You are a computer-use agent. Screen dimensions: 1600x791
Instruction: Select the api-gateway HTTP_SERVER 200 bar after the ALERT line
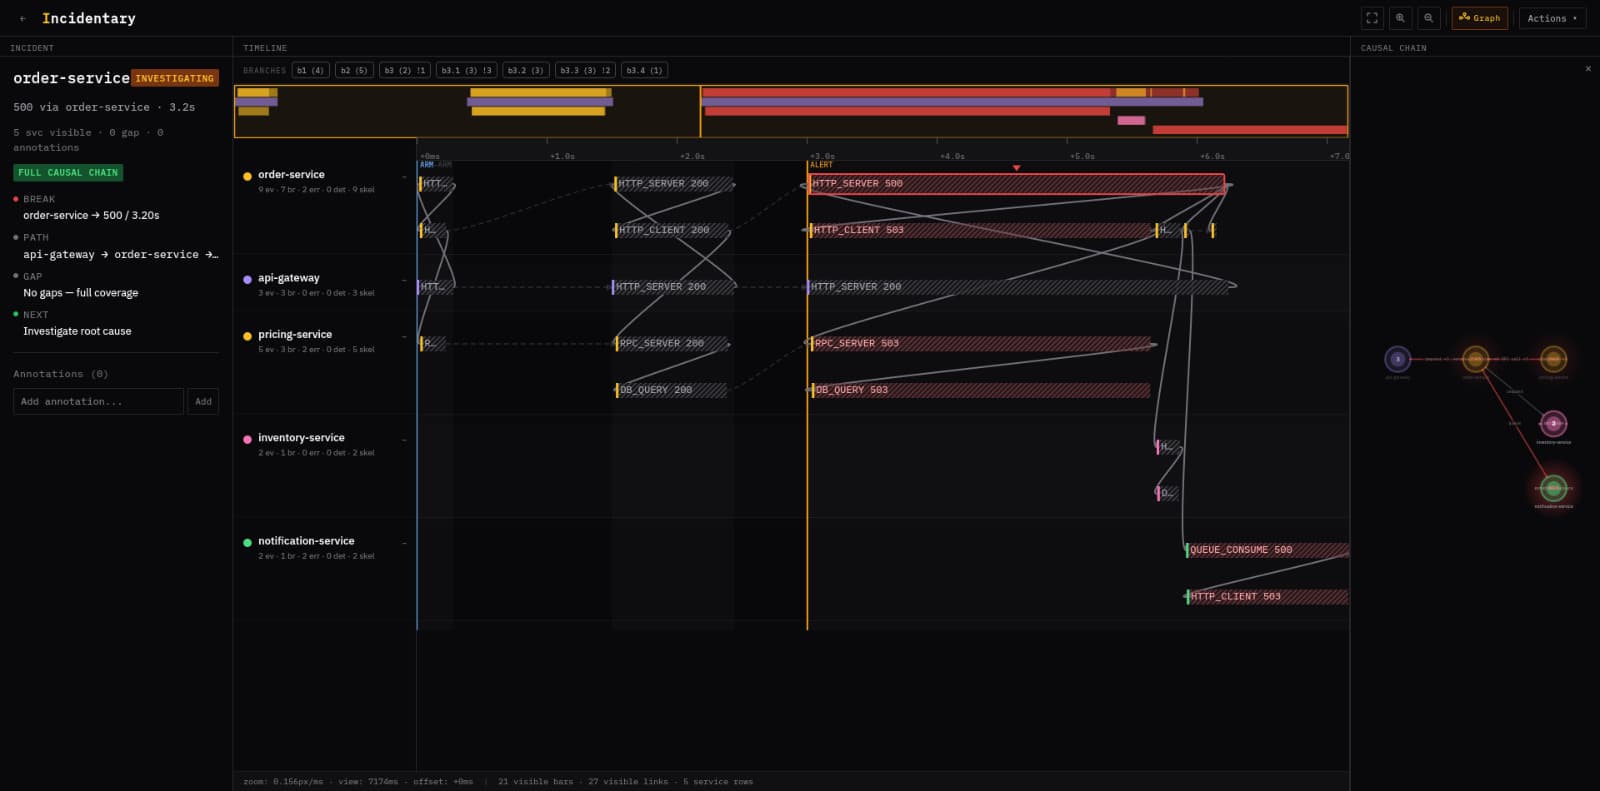pyautogui.click(x=1017, y=287)
